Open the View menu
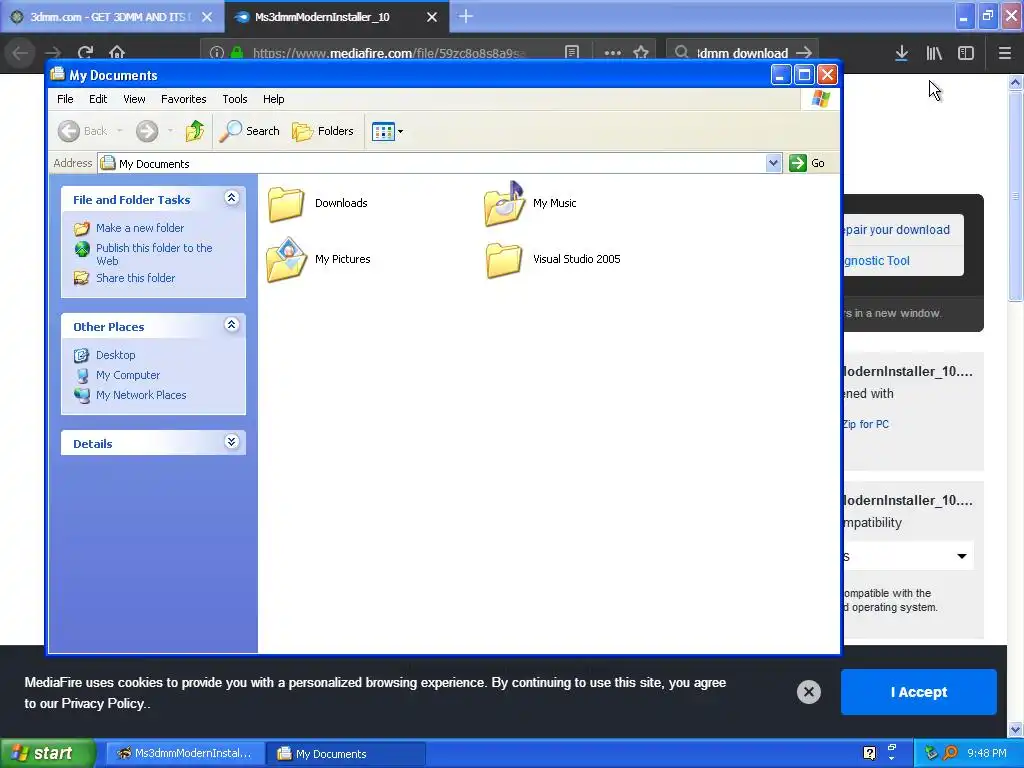 pos(134,99)
